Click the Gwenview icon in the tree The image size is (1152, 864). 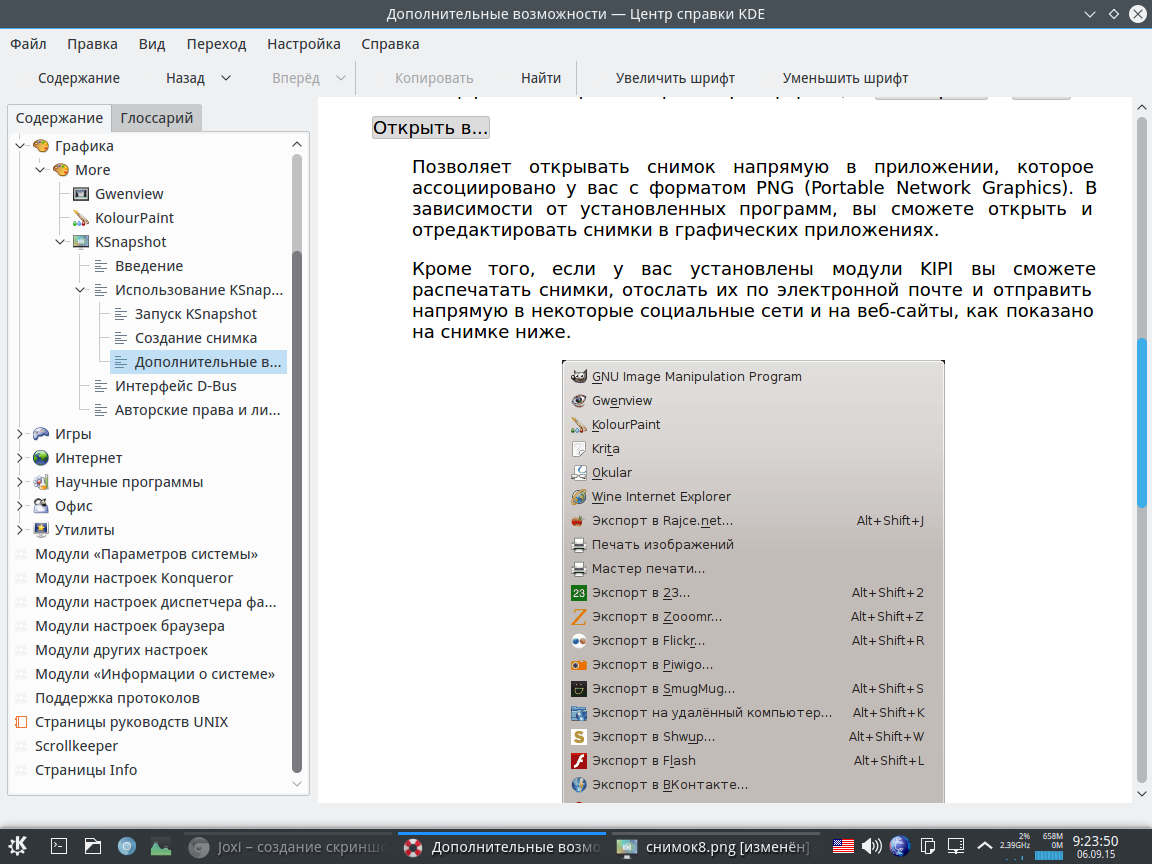(81, 194)
